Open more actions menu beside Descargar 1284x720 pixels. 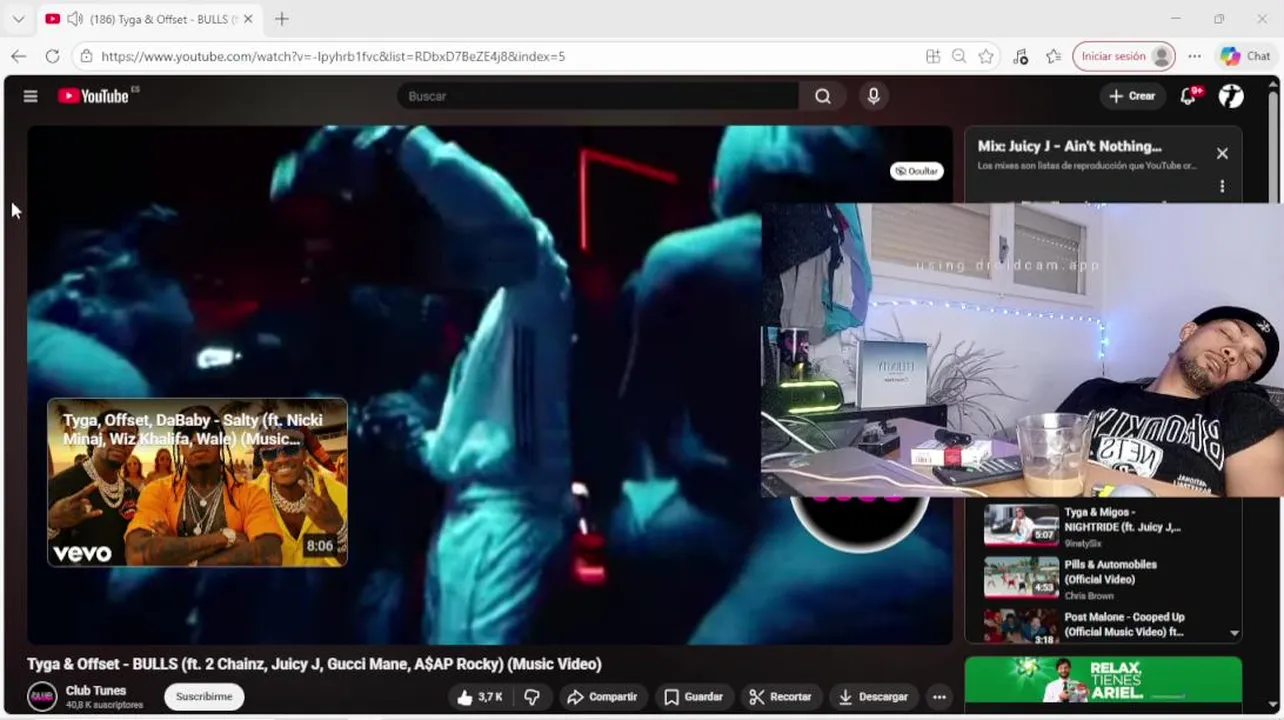pyautogui.click(x=939, y=697)
